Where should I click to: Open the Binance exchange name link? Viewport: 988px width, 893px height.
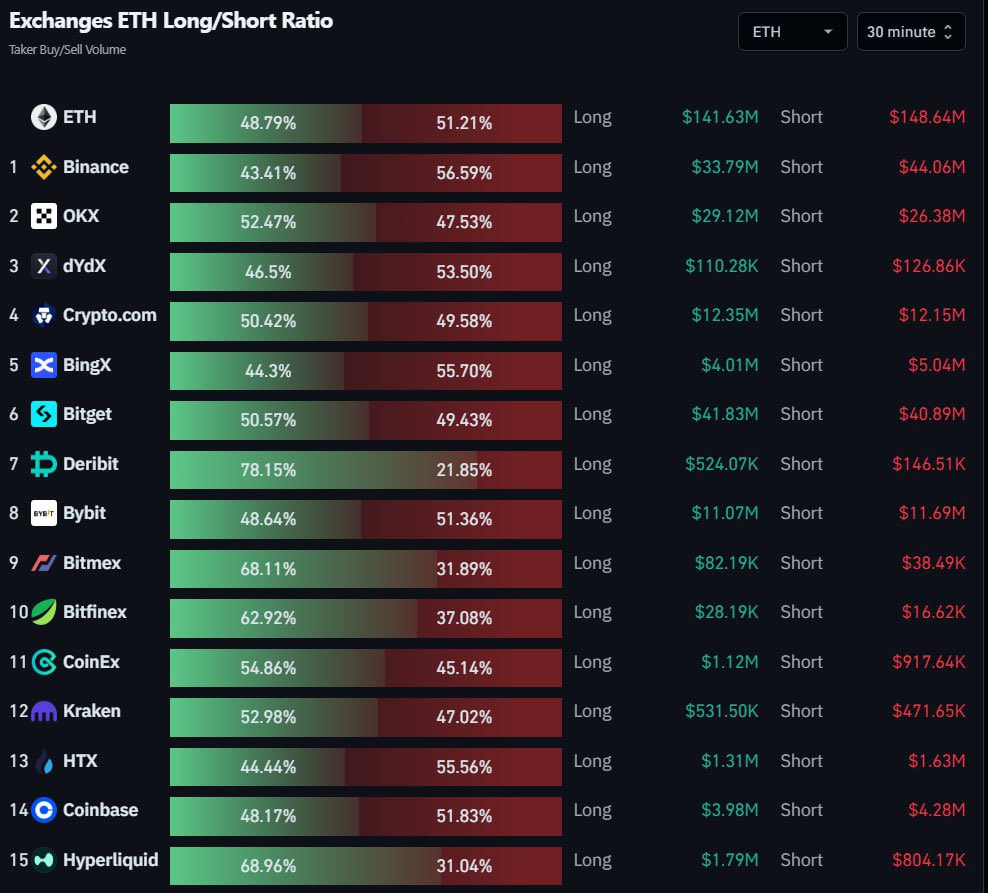point(96,167)
